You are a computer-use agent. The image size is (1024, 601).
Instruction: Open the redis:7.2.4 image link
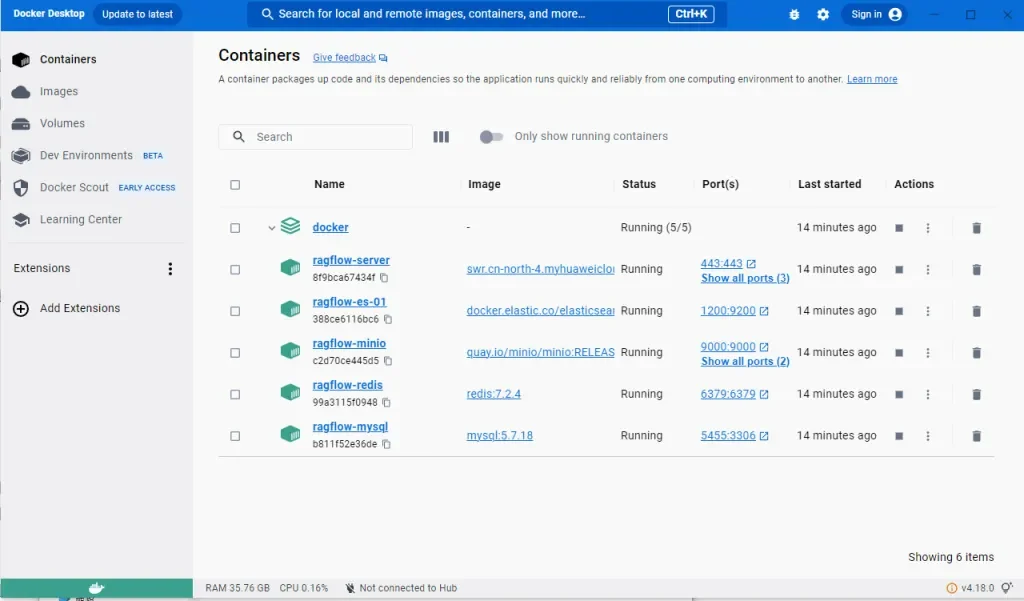[x=493, y=394]
